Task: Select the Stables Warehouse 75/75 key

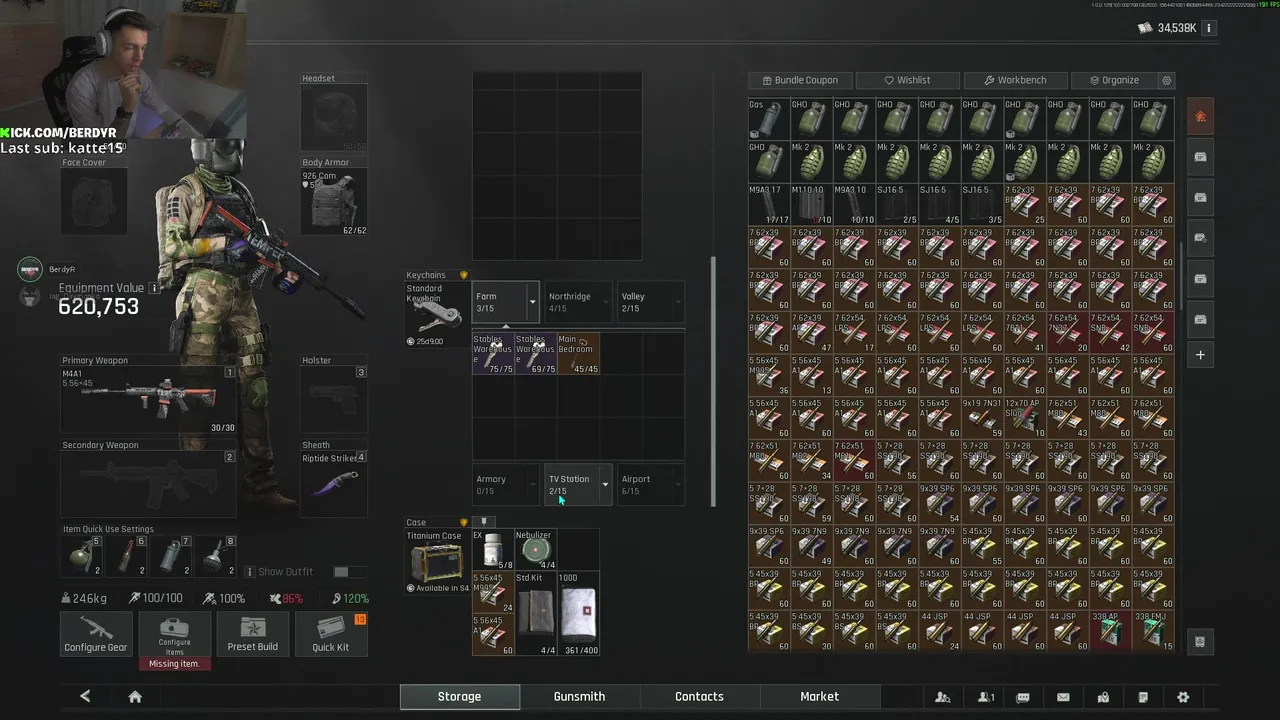Action: coord(493,354)
